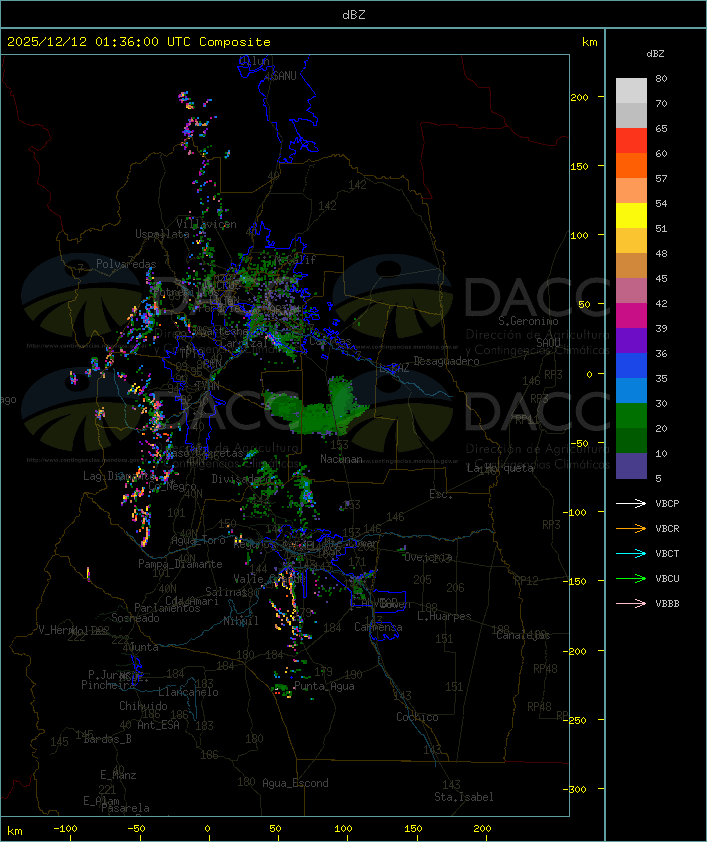The width and height of the screenshot is (707, 842).
Task: Click the orange VBCR arrow icon
Action: click(x=631, y=528)
